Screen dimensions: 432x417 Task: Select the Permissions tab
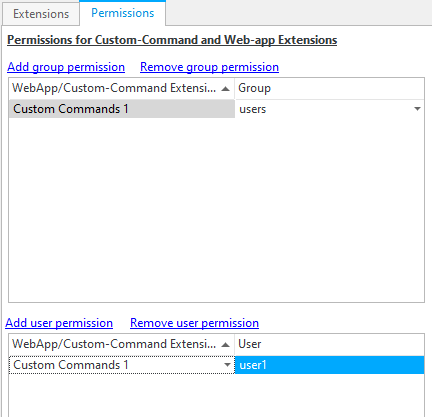point(123,13)
